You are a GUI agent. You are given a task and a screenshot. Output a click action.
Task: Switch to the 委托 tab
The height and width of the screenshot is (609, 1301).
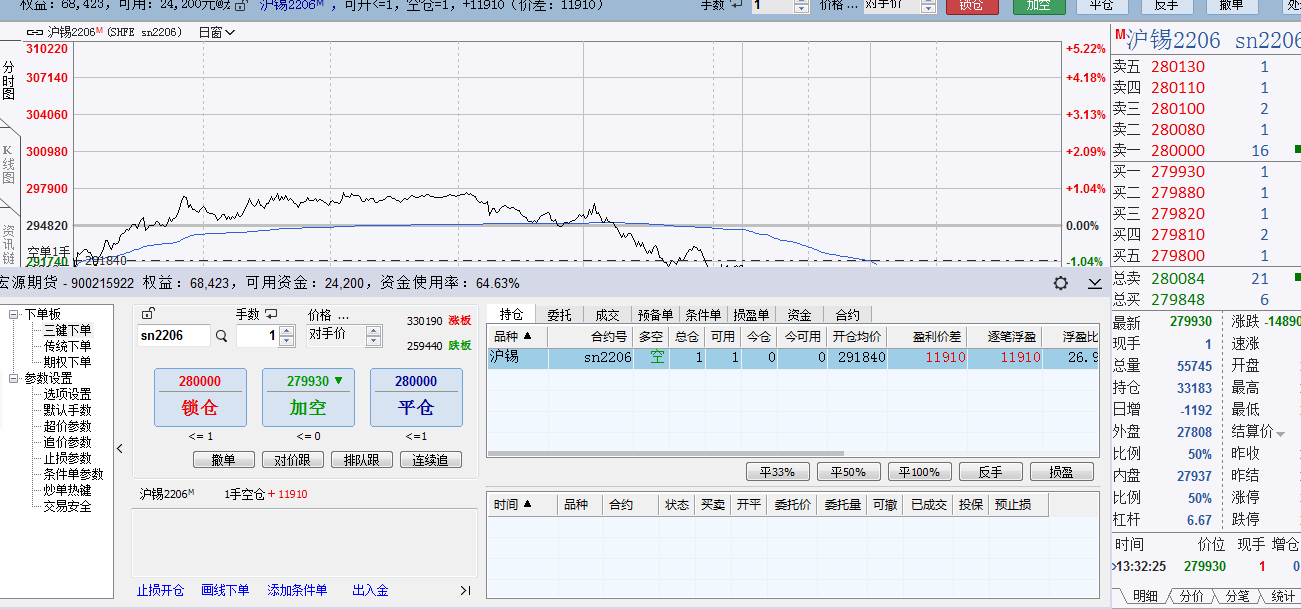[x=559, y=315]
